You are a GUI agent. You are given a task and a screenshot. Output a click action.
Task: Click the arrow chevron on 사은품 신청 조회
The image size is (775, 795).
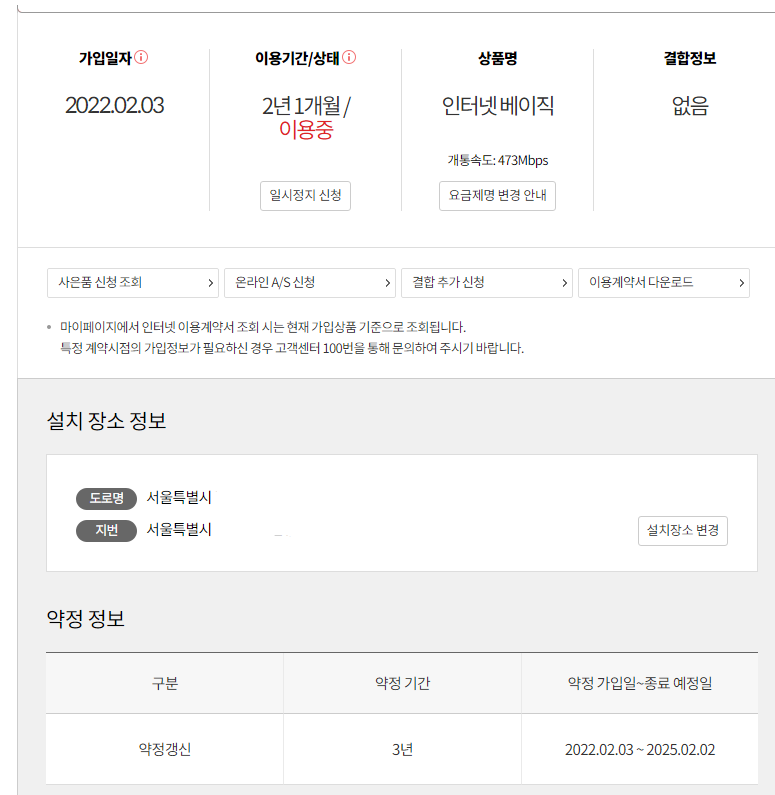[210, 283]
